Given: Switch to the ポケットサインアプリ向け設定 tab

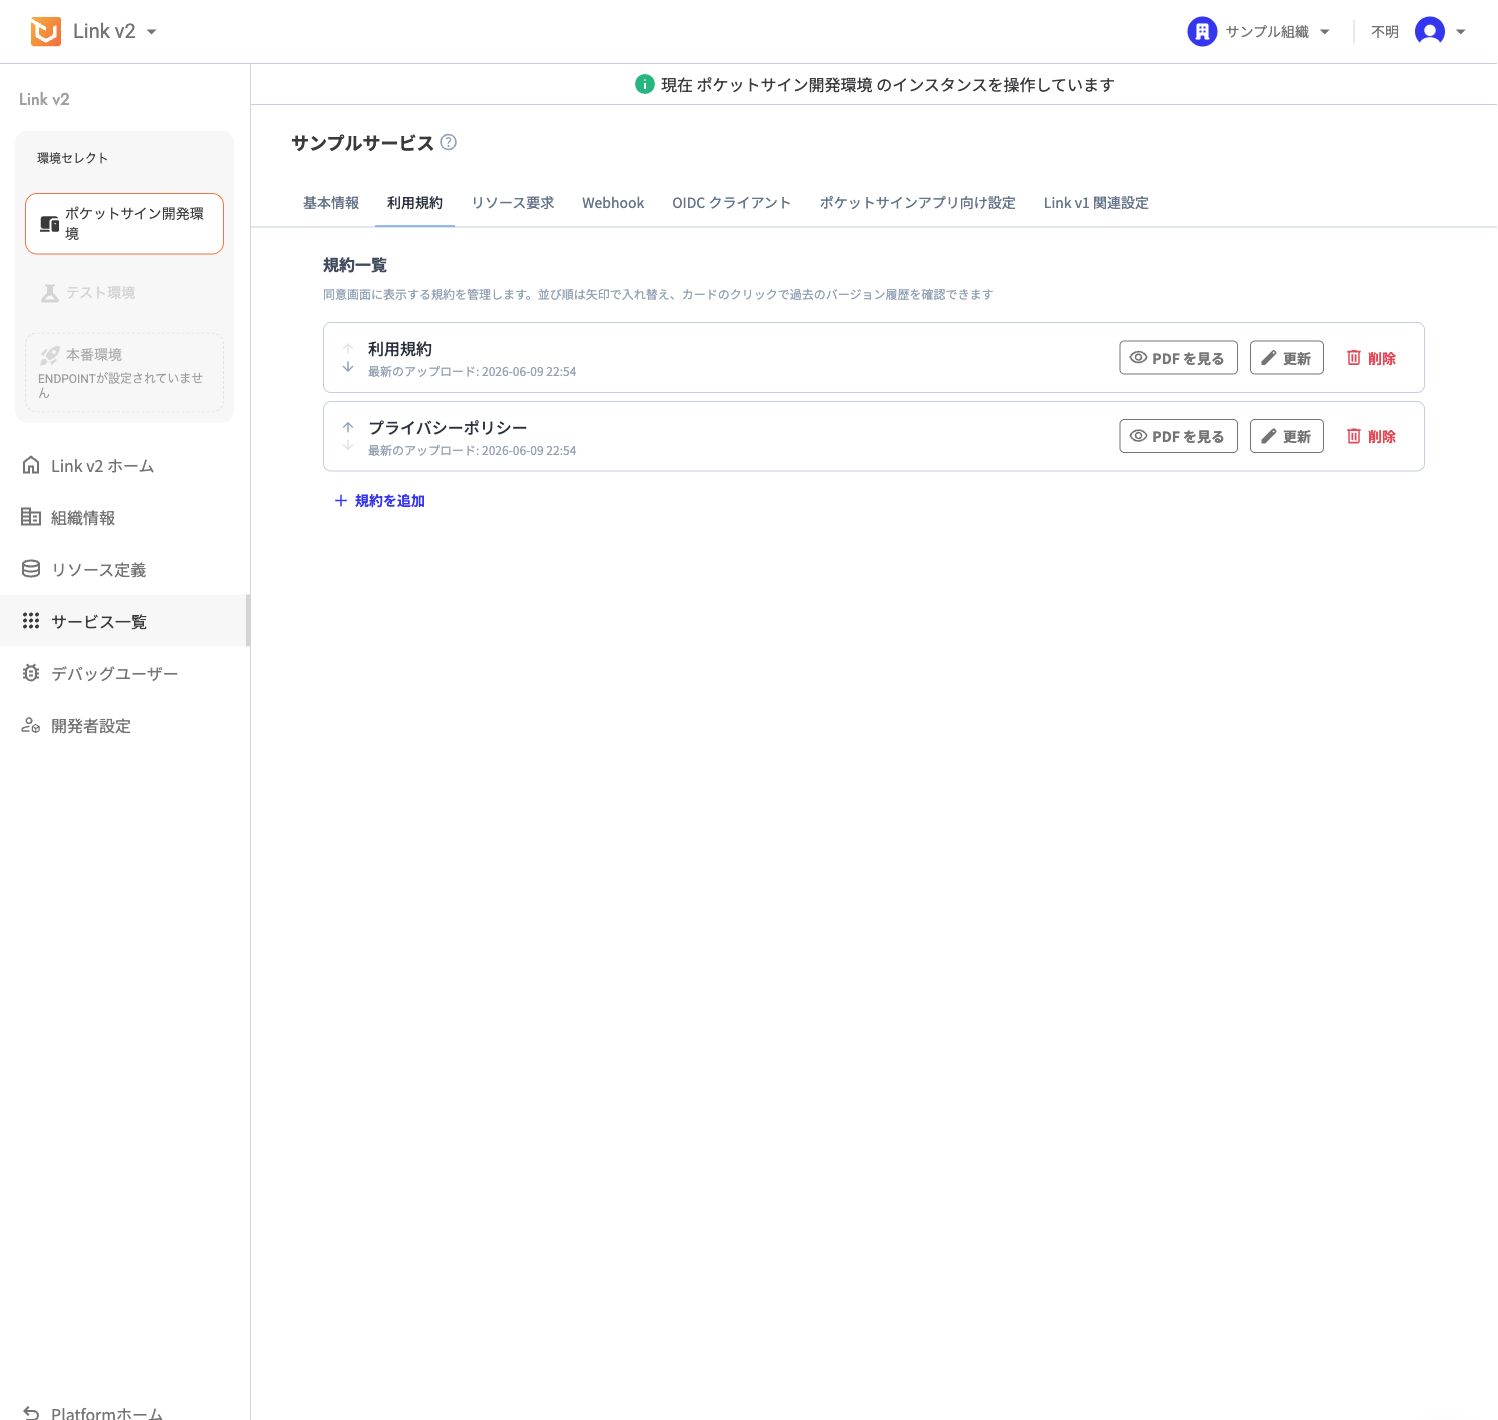Looking at the screenshot, I should pos(918,203).
